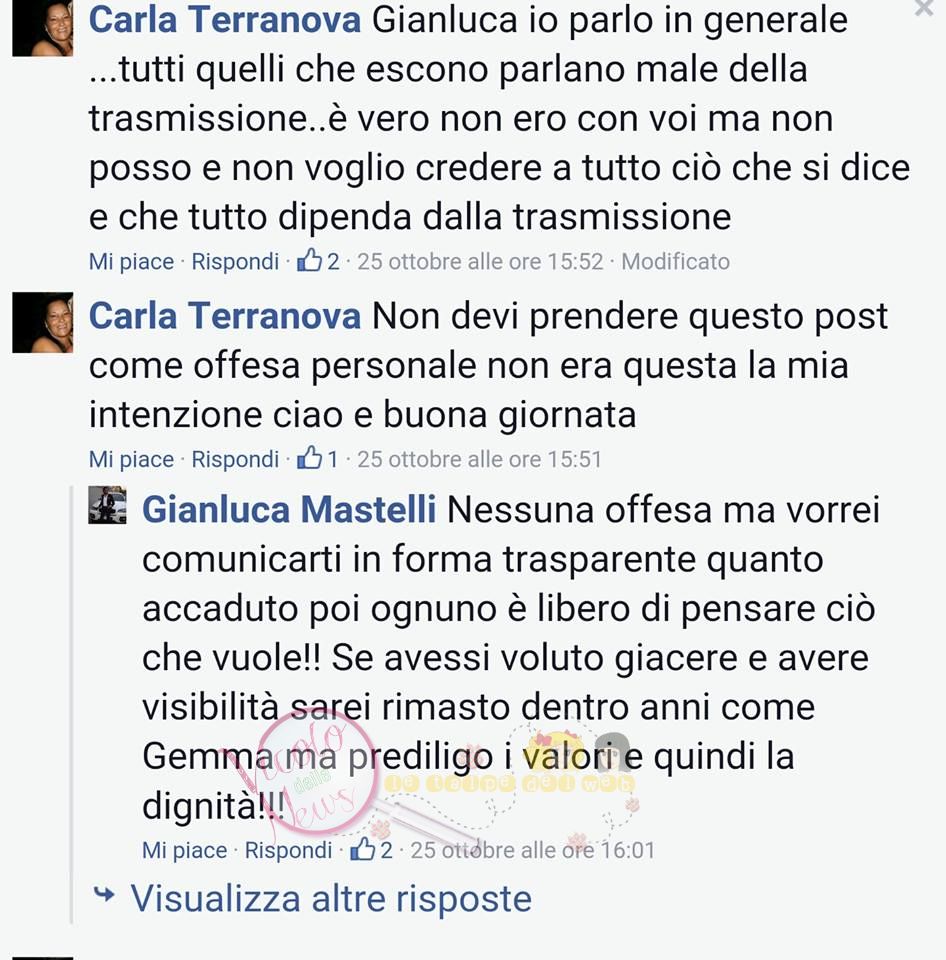The height and width of the screenshot is (960, 946).
Task: Open Carla Terranova's avatar on first comment
Action: coord(42,28)
